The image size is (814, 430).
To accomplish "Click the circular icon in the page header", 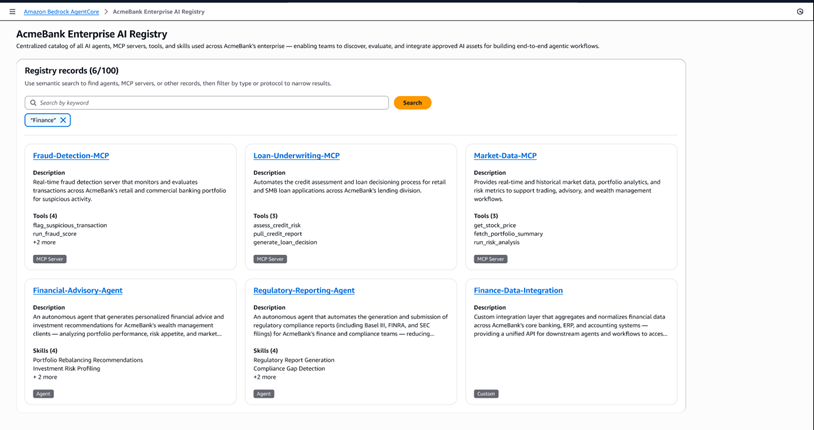I will click(800, 12).
